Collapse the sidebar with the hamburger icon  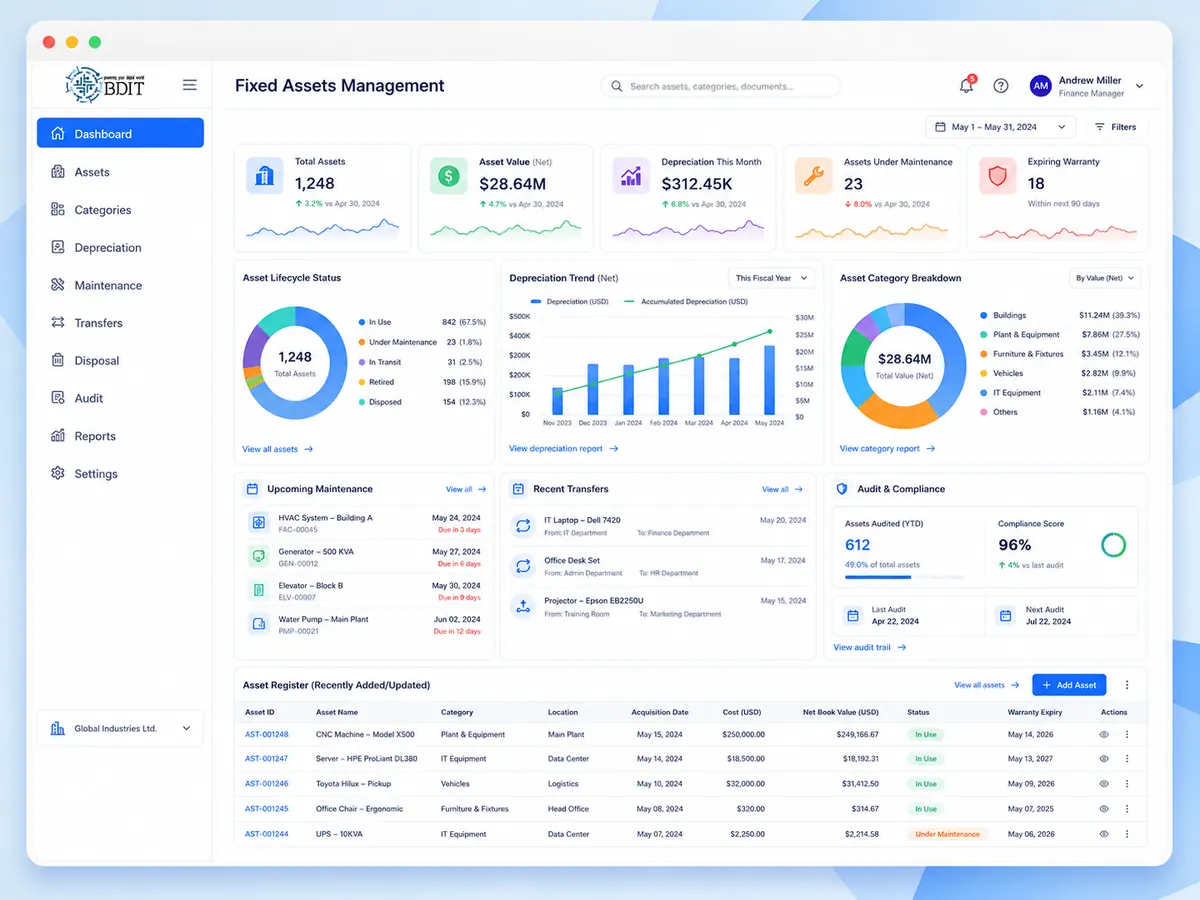190,85
